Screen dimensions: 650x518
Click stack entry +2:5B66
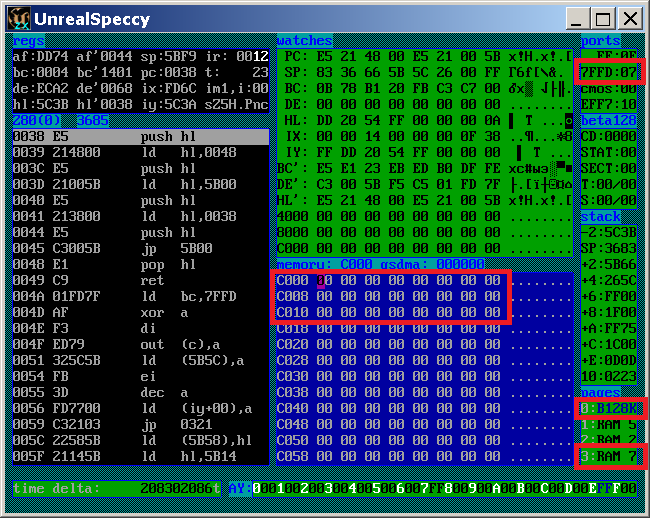[609, 264]
